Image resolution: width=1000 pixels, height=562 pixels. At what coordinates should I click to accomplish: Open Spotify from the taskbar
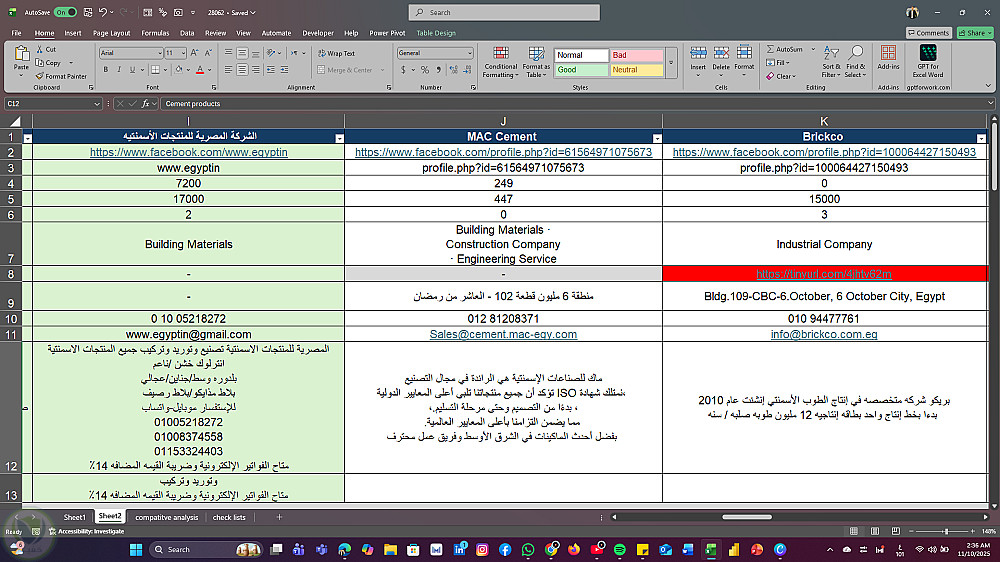pos(619,549)
